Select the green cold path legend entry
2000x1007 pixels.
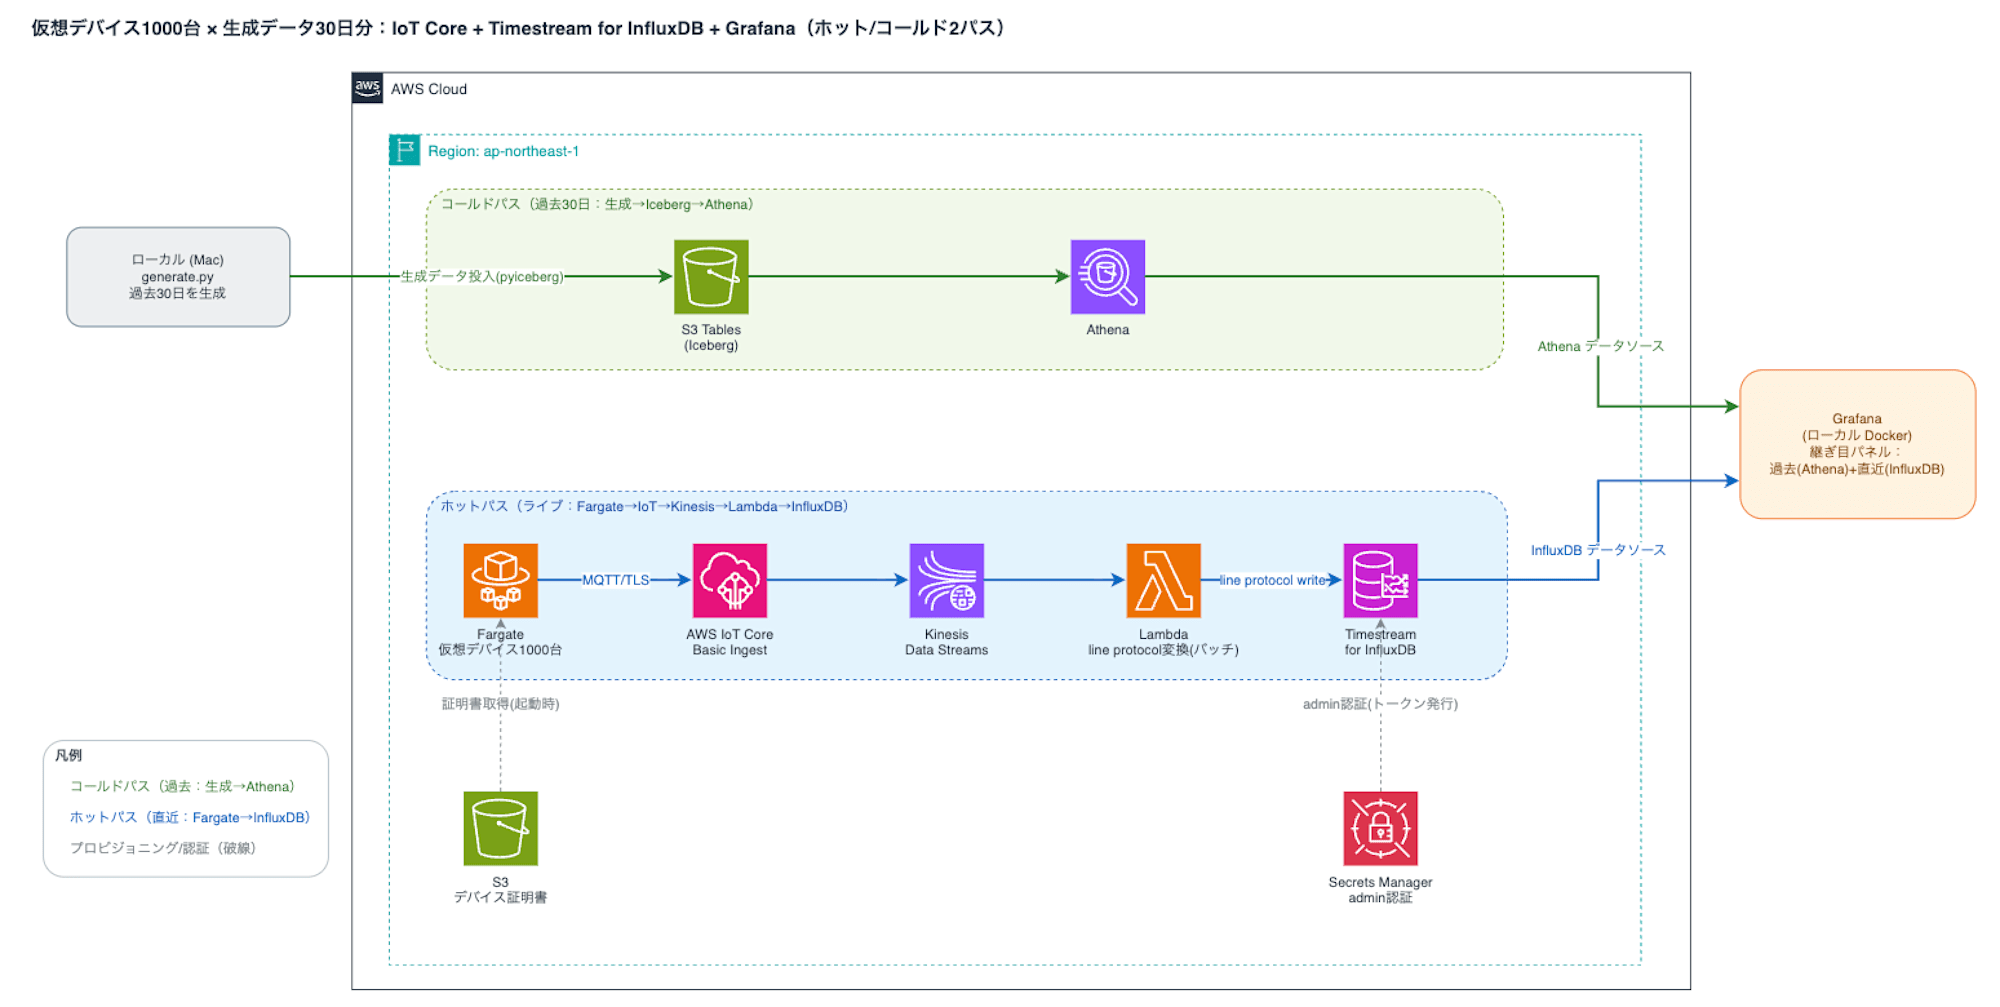coord(183,786)
